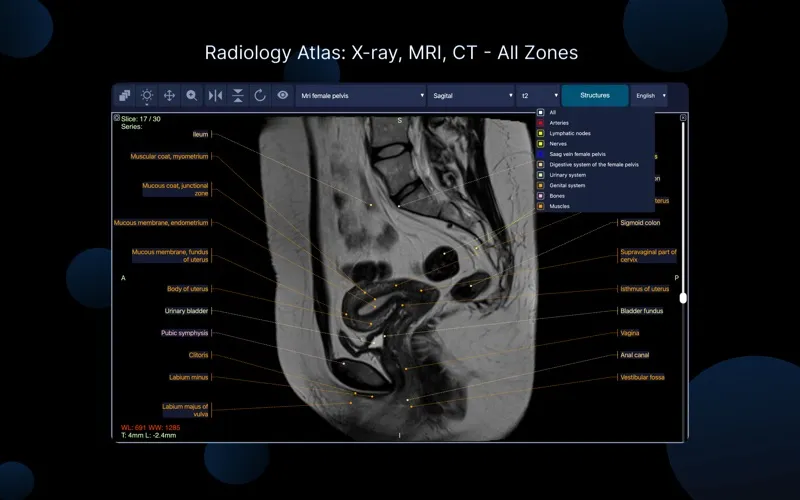This screenshot has width=800, height=500.
Task: Toggle the Lymphatic nodes checkbox
Action: pyautogui.click(x=541, y=133)
